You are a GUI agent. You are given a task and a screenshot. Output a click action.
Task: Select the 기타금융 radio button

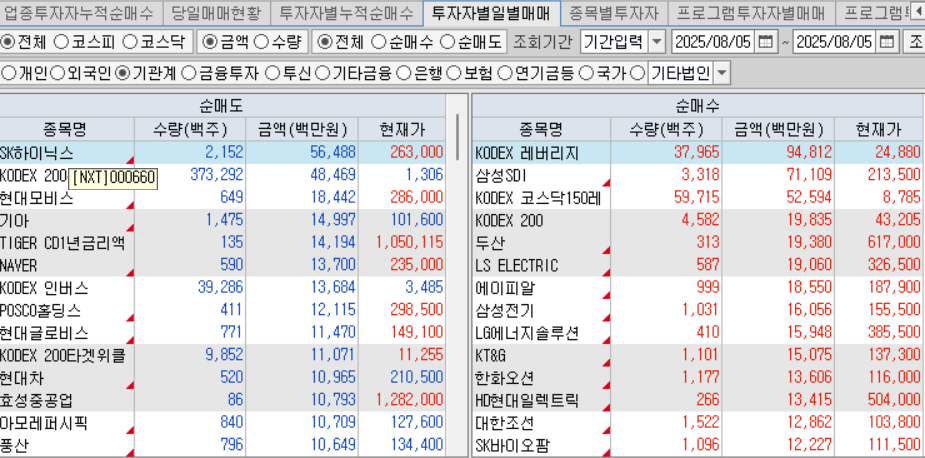pyautogui.click(x=322, y=73)
